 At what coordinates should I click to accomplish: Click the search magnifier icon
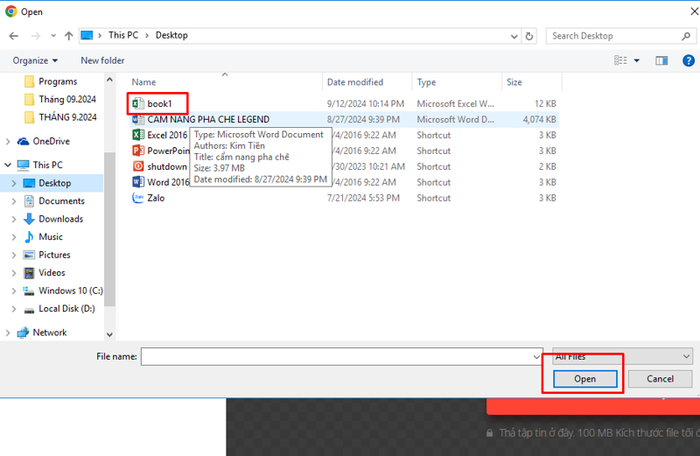tap(686, 36)
